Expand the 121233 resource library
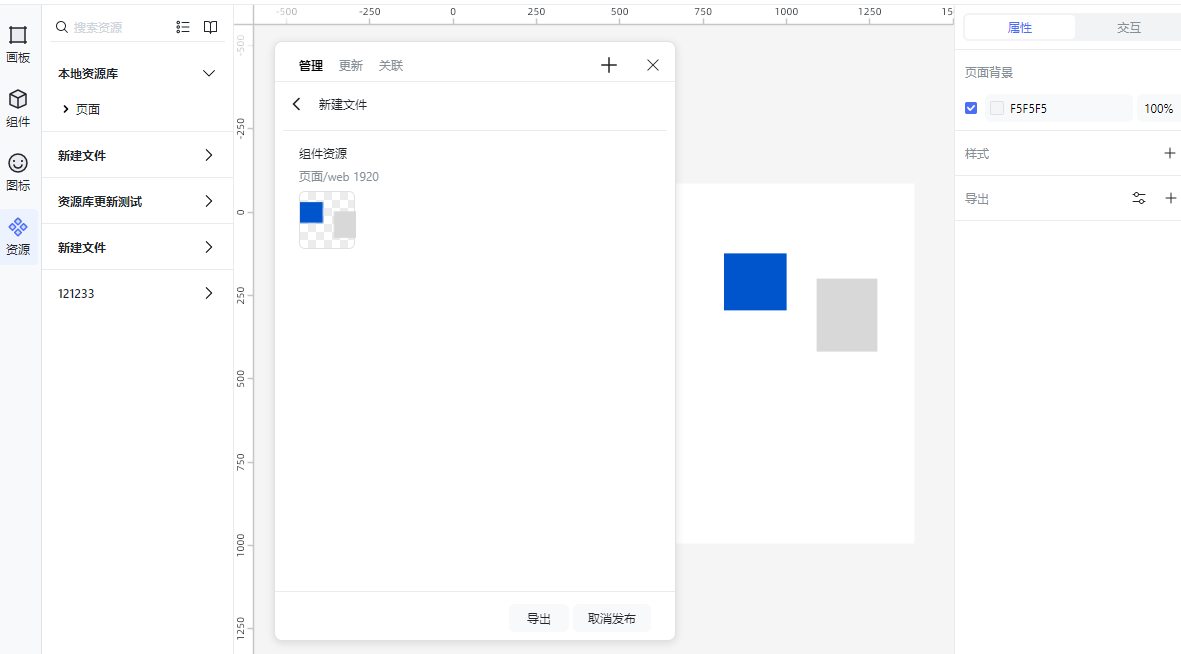The height and width of the screenshot is (654, 1181). [208, 293]
